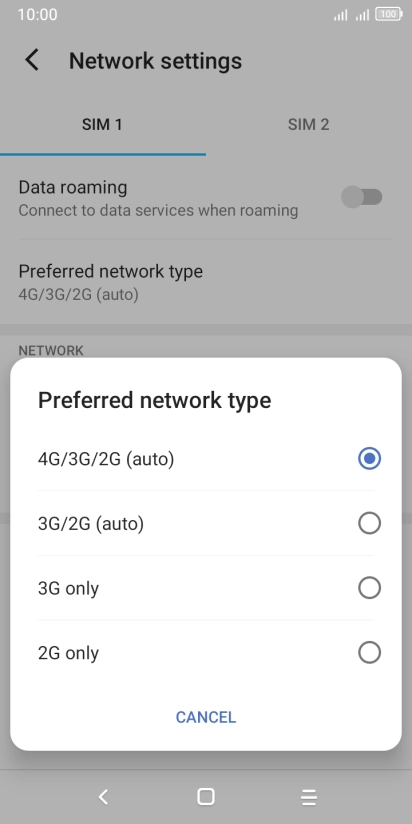Tap the battery indicator in status bar

pyautogui.click(x=389, y=15)
